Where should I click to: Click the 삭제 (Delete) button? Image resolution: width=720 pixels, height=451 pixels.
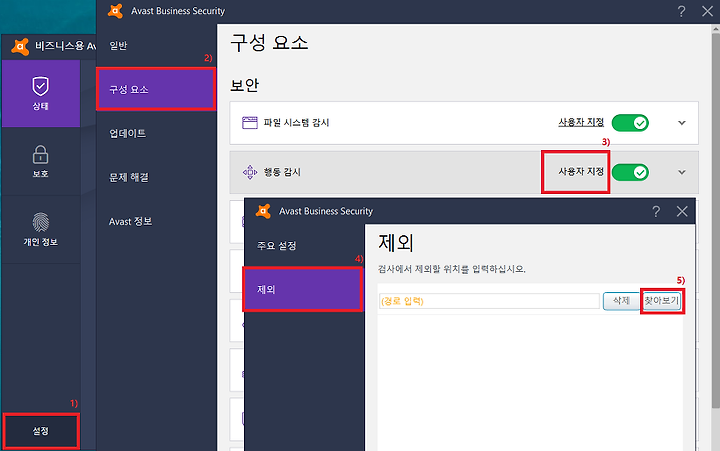click(x=621, y=301)
